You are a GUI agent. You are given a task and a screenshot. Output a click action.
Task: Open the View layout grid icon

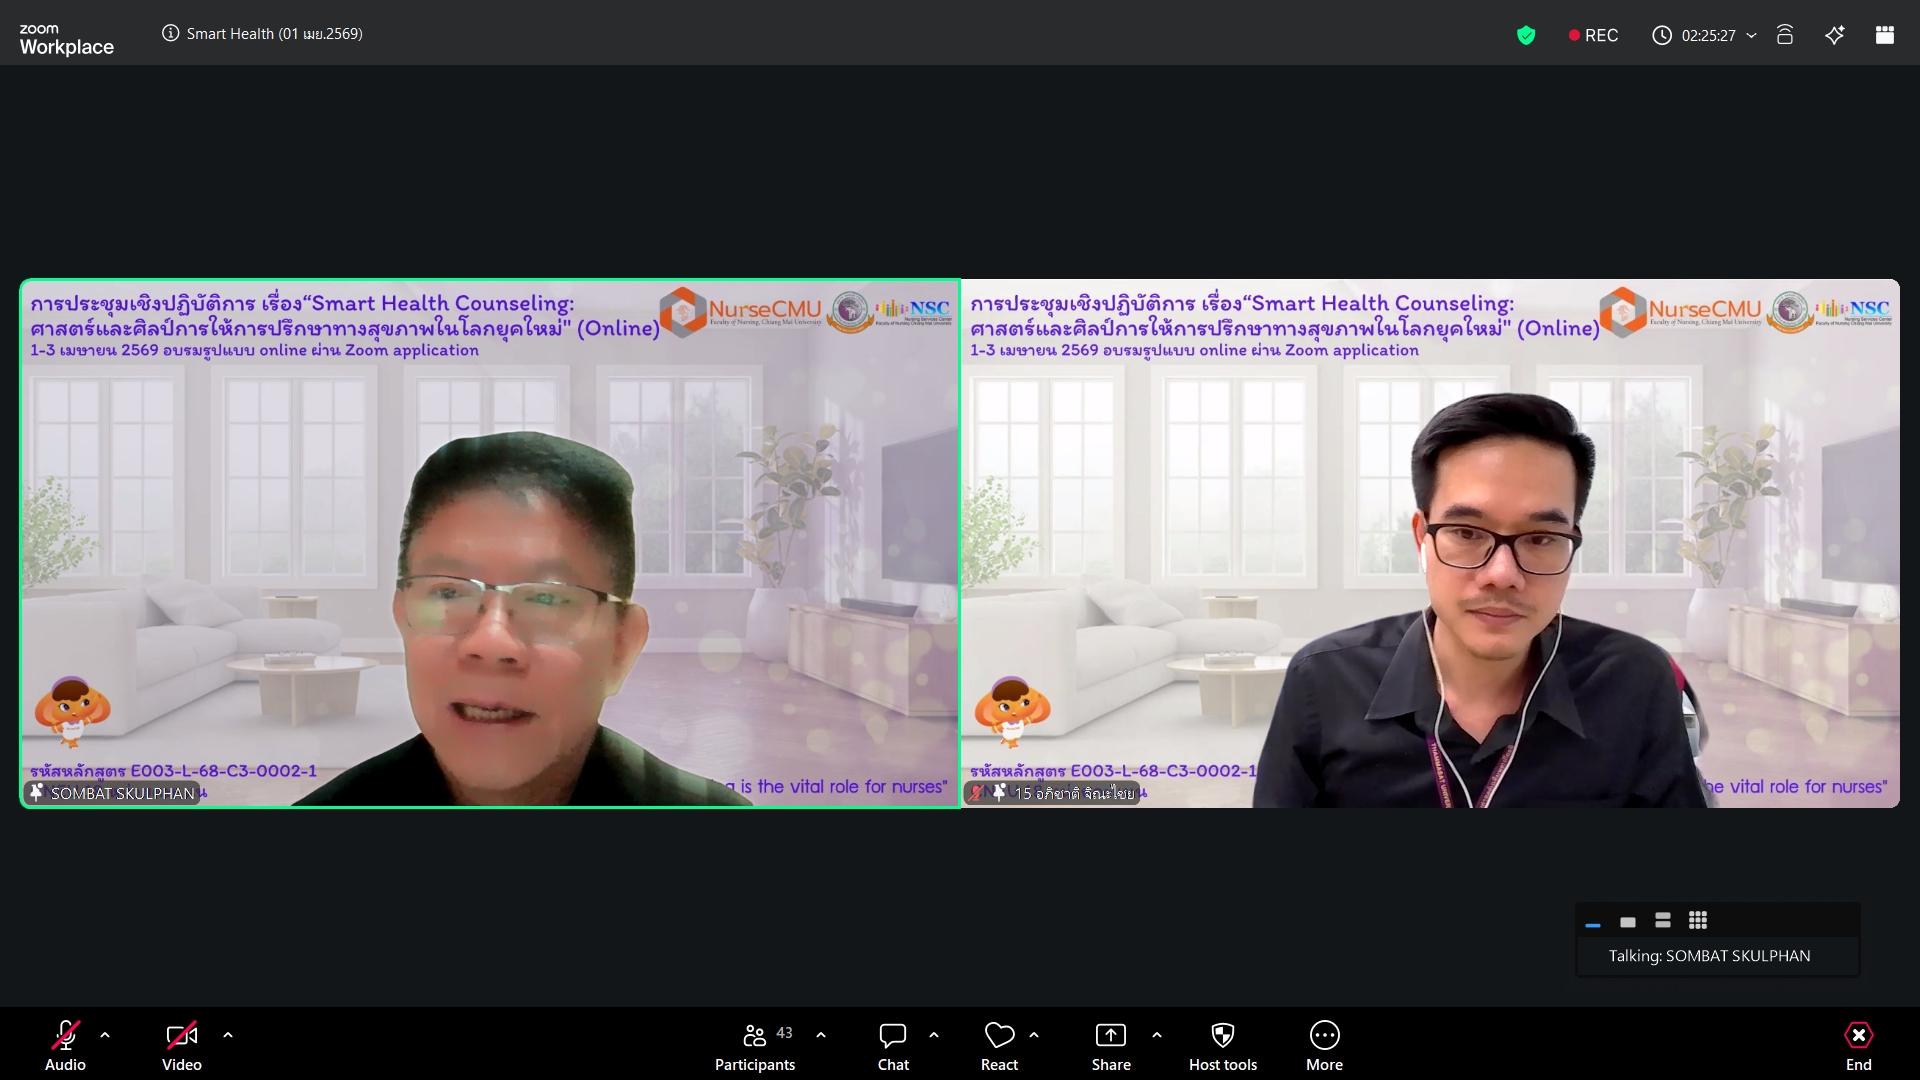[x=1885, y=35]
